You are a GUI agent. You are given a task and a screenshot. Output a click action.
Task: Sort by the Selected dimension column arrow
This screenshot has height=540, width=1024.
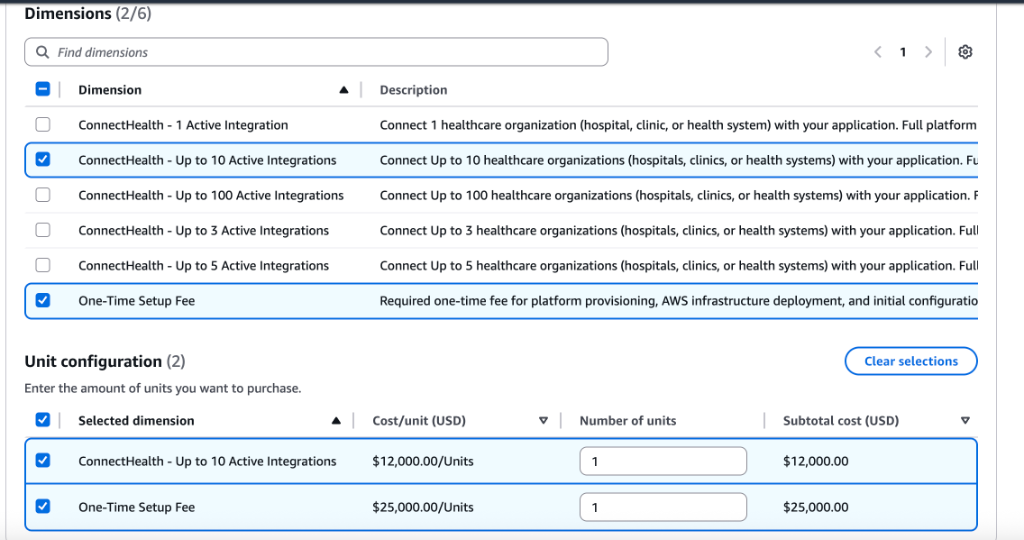coord(336,421)
